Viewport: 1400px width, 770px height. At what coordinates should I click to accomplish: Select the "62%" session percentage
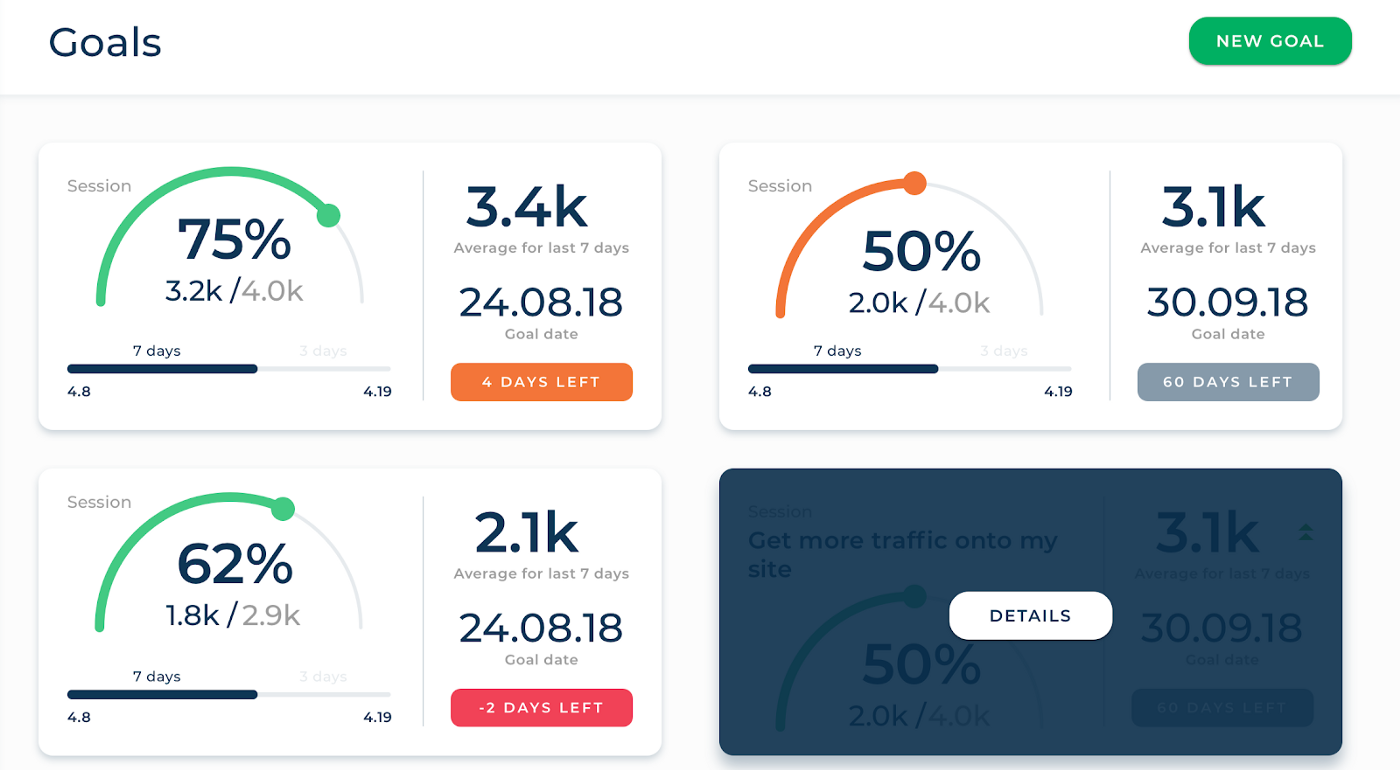point(234,564)
